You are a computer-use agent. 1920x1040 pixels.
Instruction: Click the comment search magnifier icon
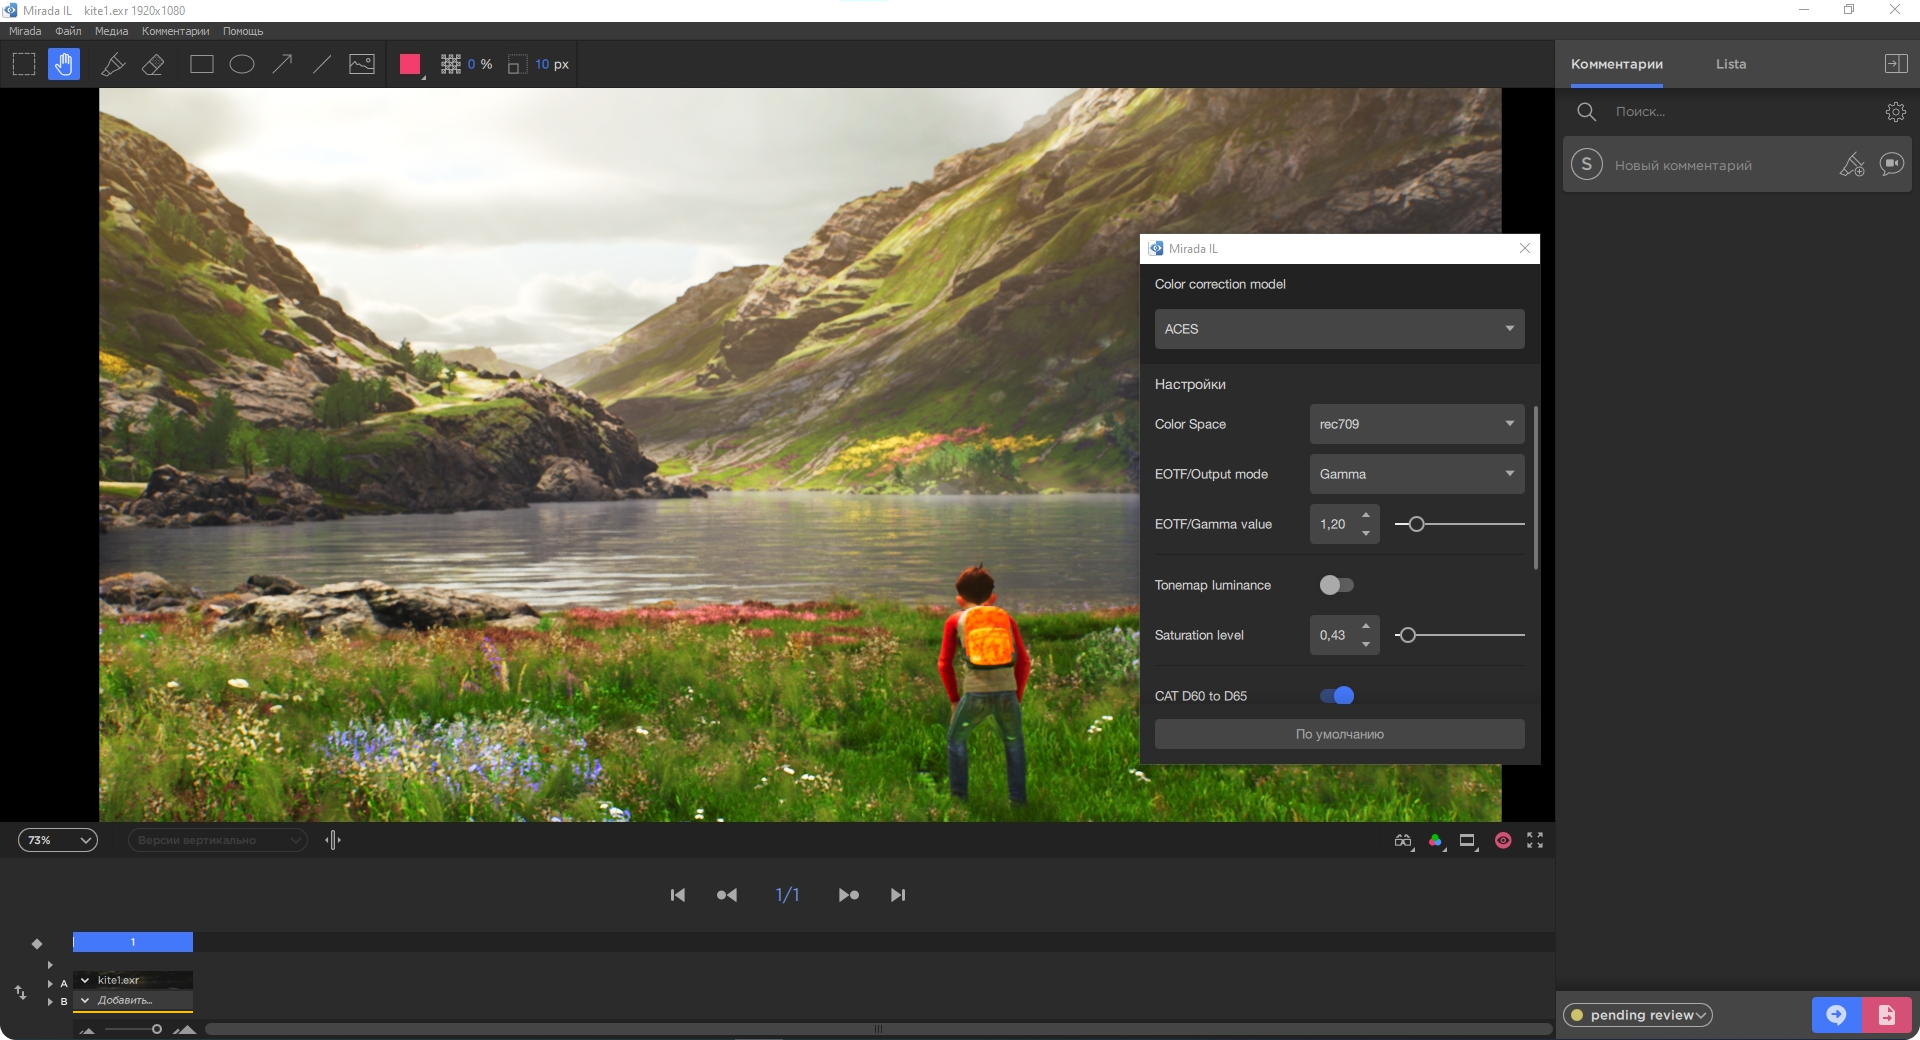[x=1586, y=112]
